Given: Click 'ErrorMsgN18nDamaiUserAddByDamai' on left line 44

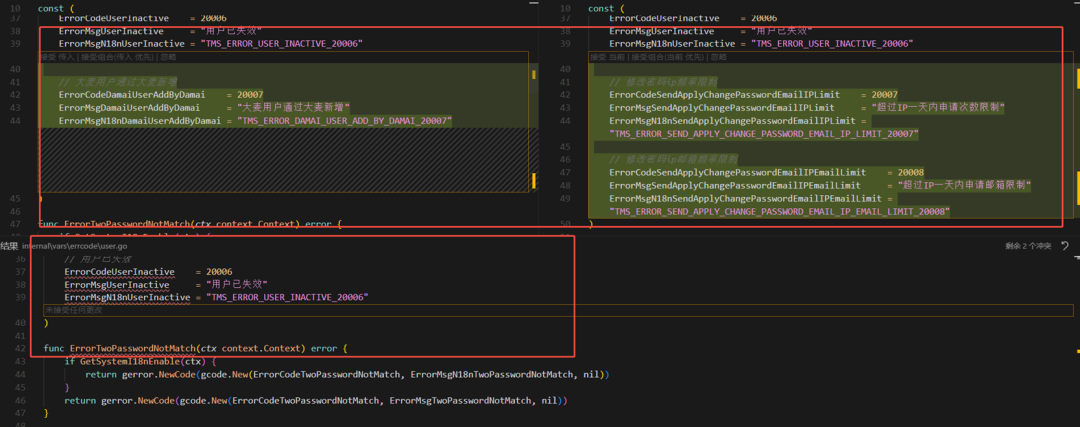Looking at the screenshot, I should point(140,121).
